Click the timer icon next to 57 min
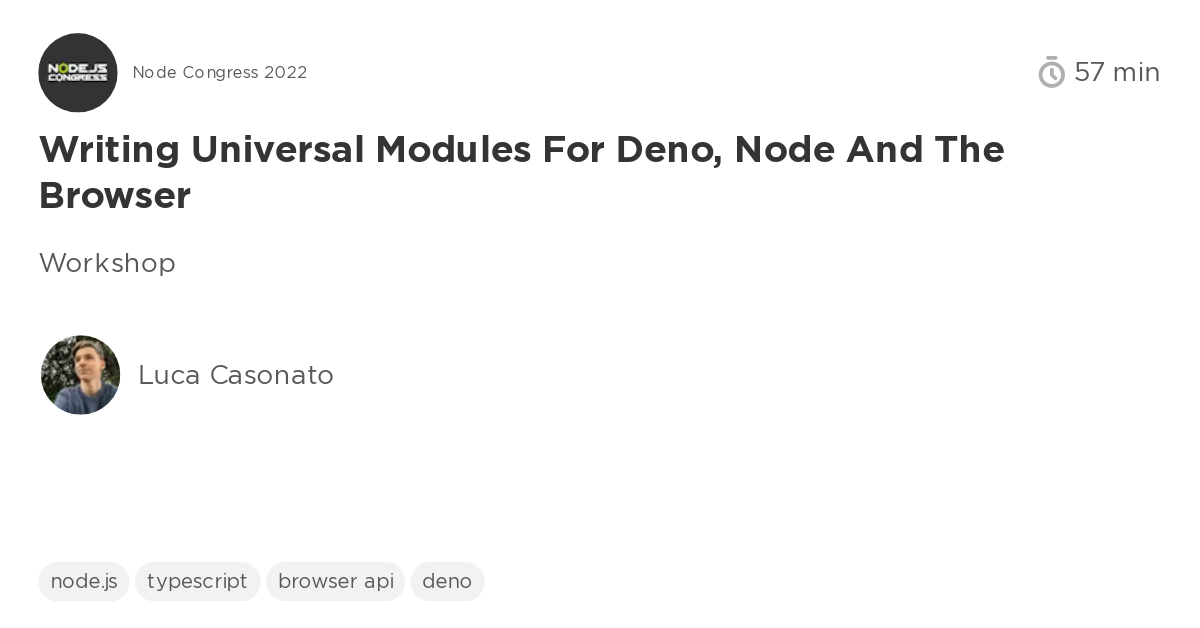Image resolution: width=1200 pixels, height=628 pixels. 1051,72
